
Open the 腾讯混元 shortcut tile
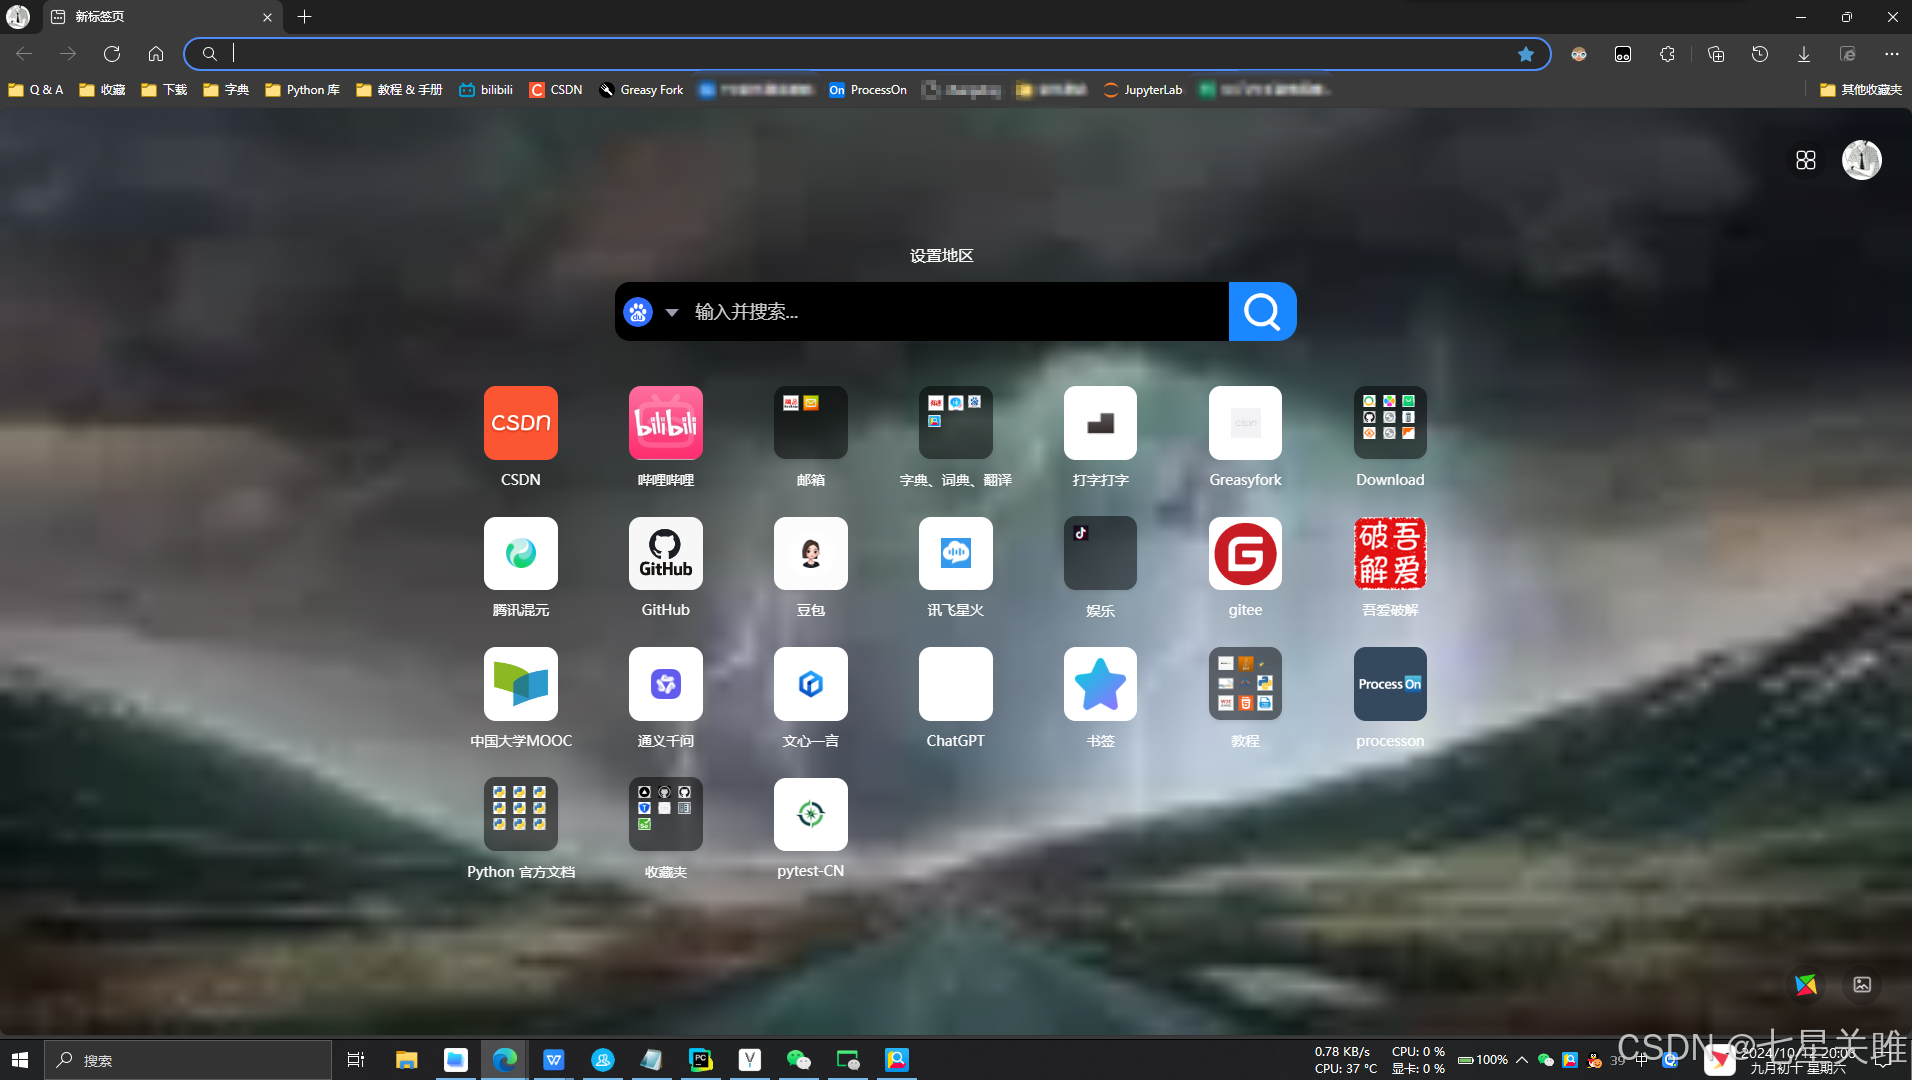coord(520,553)
